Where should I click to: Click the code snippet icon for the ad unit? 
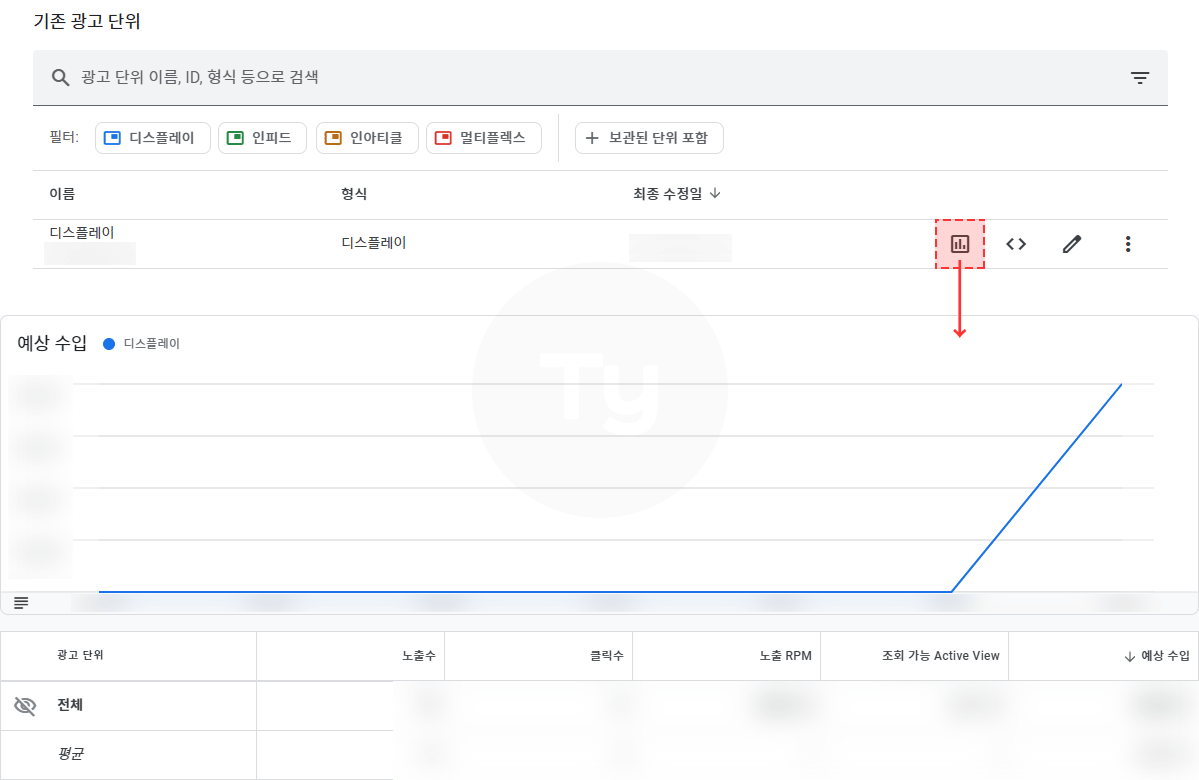[1016, 243]
